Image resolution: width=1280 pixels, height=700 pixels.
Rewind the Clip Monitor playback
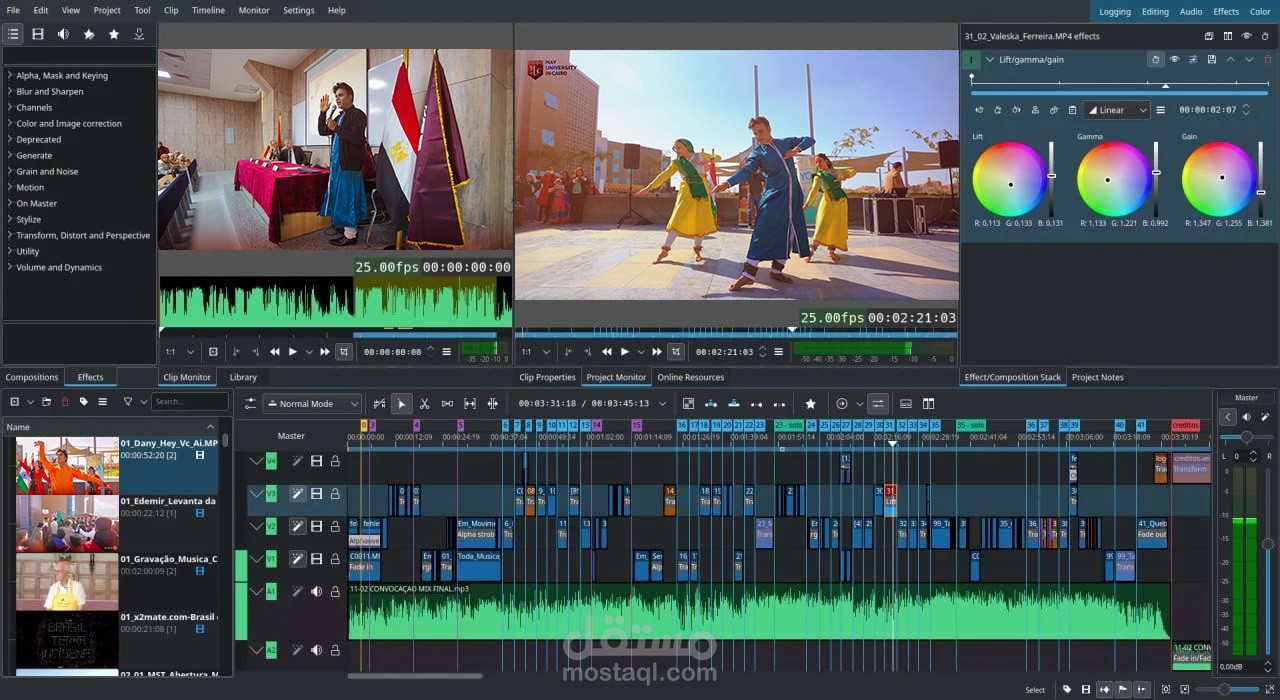[275, 352]
